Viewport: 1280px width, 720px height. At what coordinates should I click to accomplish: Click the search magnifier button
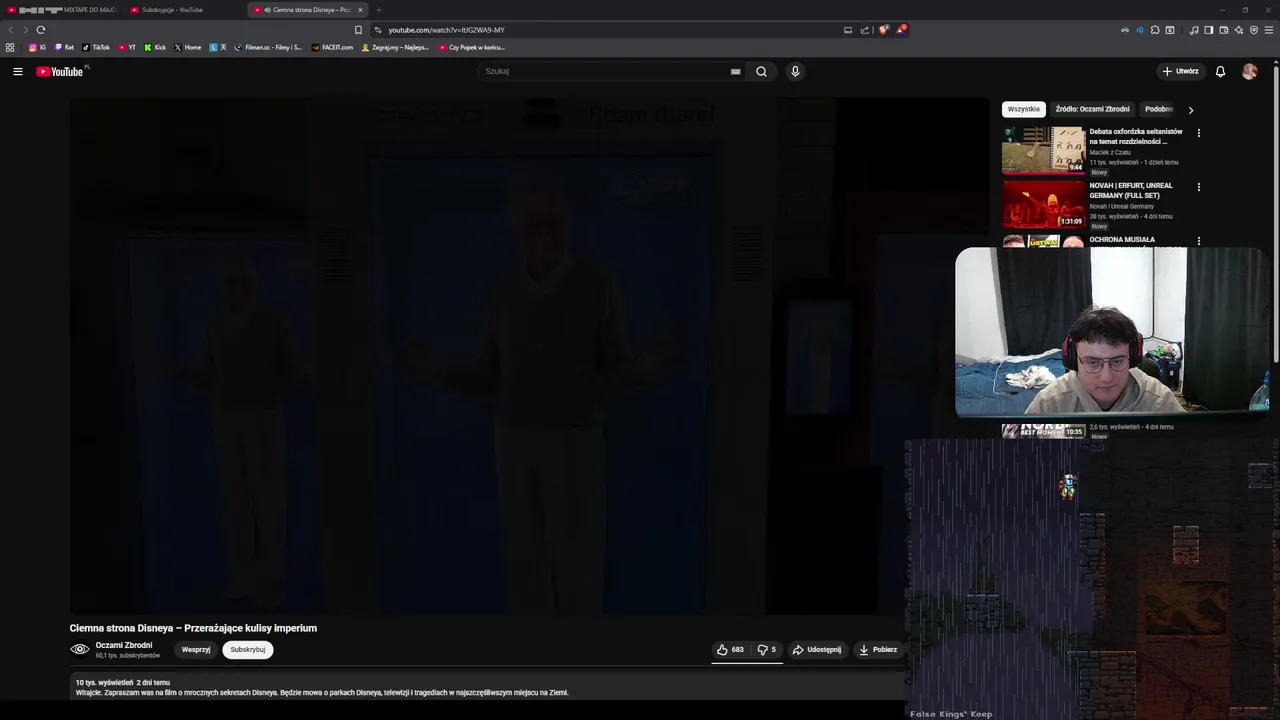click(761, 71)
